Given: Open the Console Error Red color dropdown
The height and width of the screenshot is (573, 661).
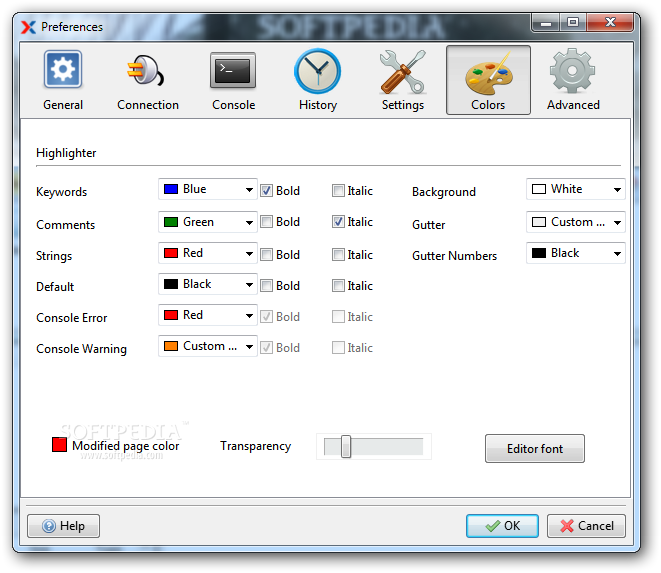Looking at the screenshot, I should click(x=208, y=315).
